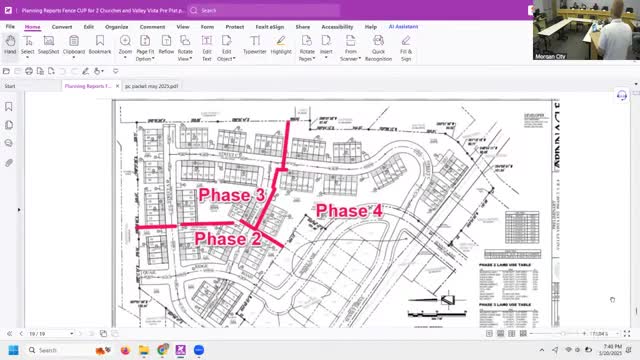The width and height of the screenshot is (640, 360).
Task: Open the Bookmarks side panel
Action: pyautogui.click(x=9, y=107)
